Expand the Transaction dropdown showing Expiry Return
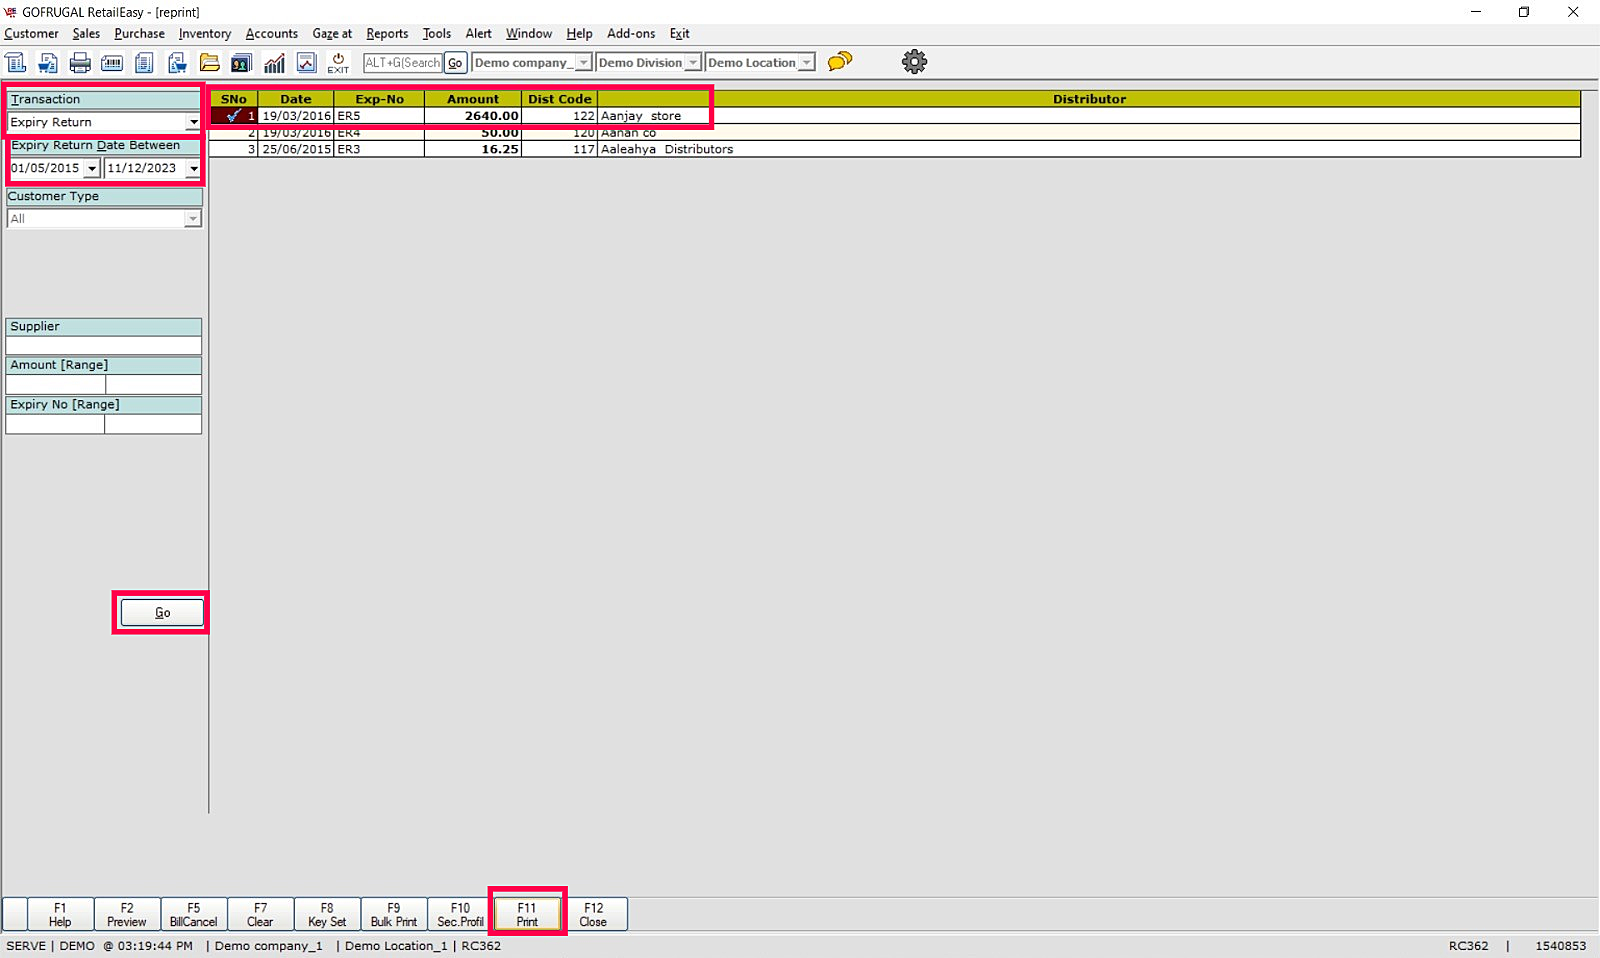Viewport: 1600px width, 958px height. 193,122
